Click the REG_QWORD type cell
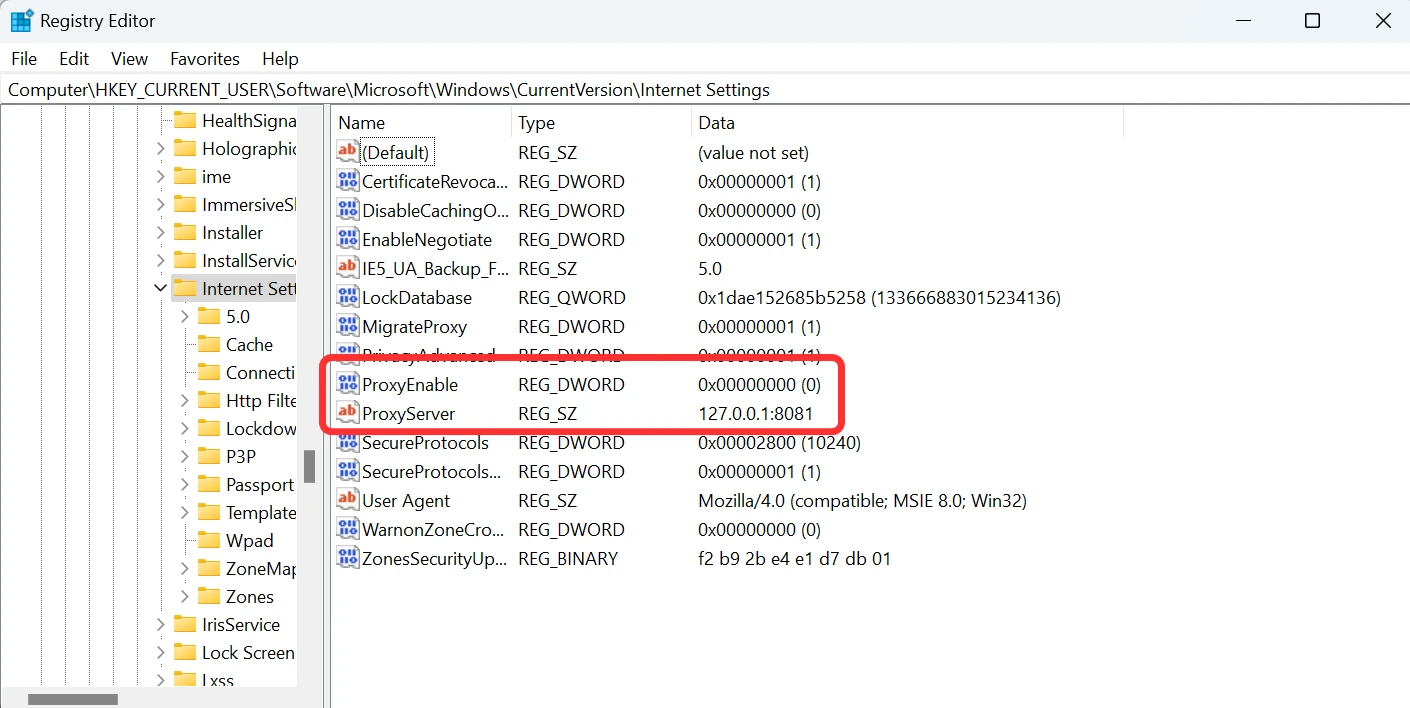This screenshot has width=1410, height=708. click(572, 298)
